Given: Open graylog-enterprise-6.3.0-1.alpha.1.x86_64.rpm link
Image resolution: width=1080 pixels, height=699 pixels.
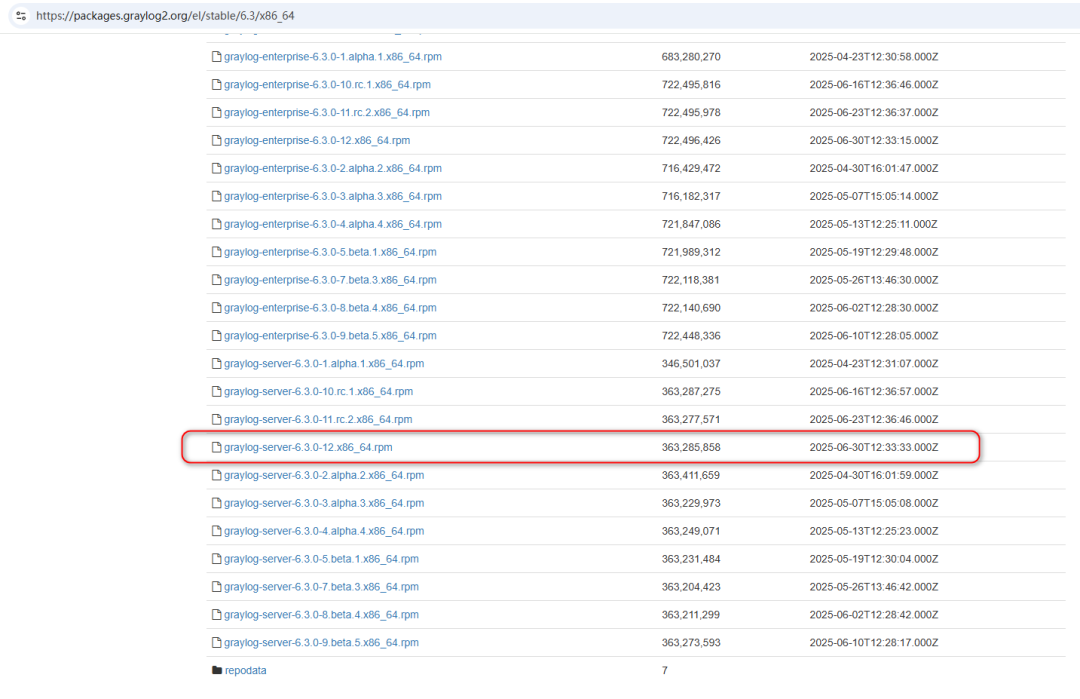Looking at the screenshot, I should pyautogui.click(x=333, y=56).
